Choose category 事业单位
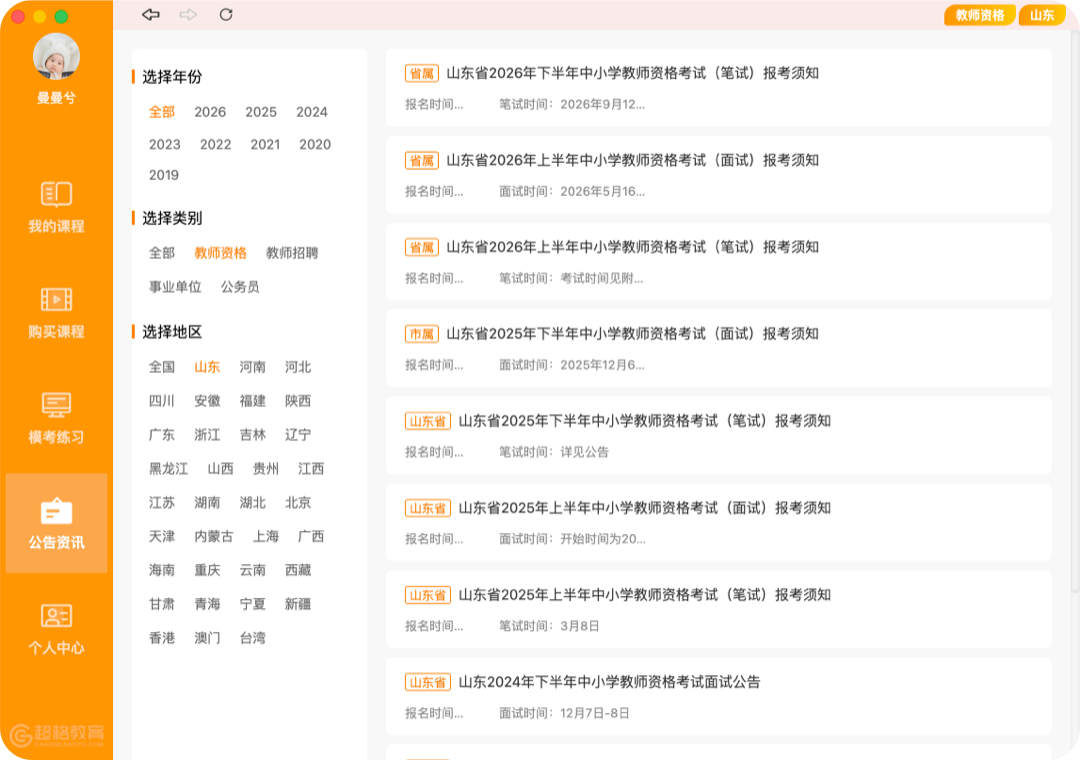This screenshot has height=760, width=1080. [175, 287]
